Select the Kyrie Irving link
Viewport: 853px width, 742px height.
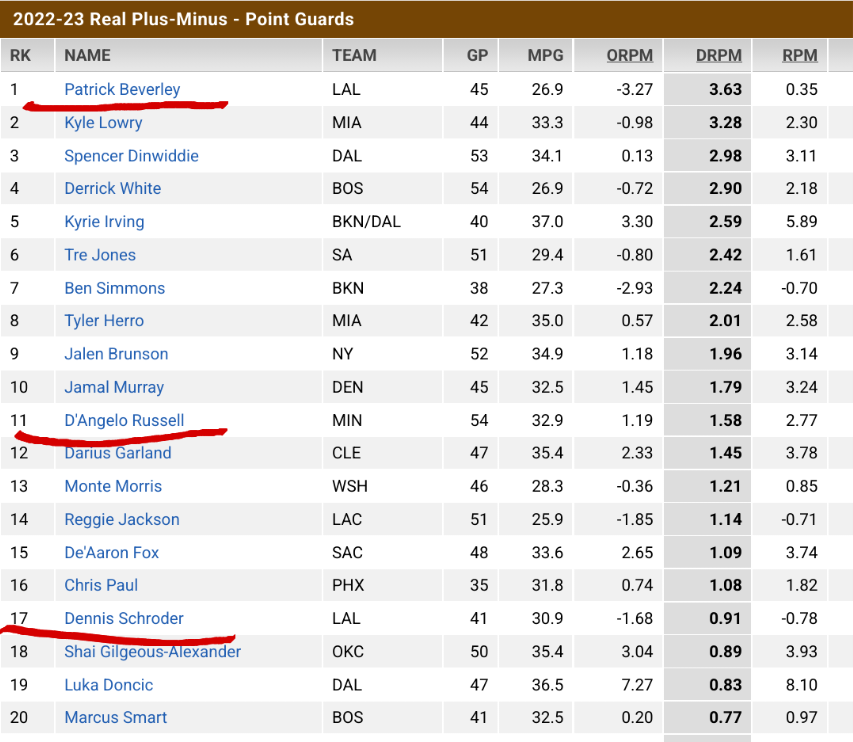click(x=104, y=221)
